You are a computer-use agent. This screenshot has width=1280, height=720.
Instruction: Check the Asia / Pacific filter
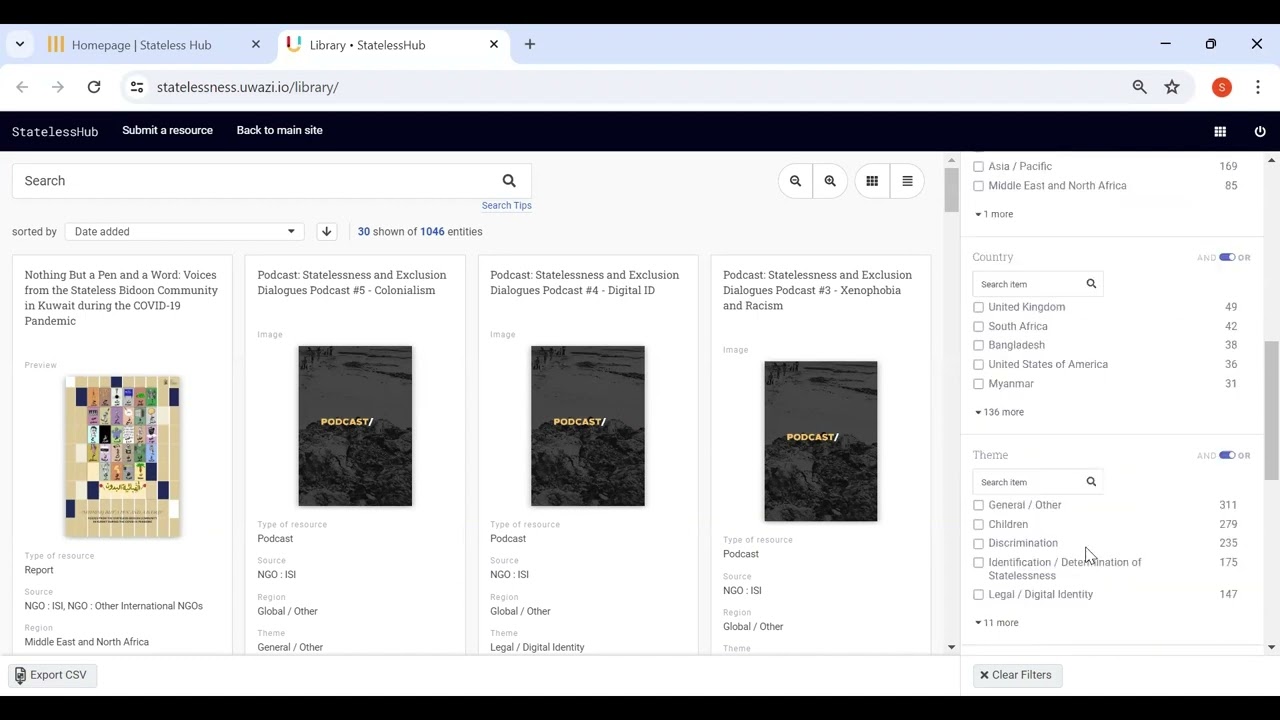978,167
